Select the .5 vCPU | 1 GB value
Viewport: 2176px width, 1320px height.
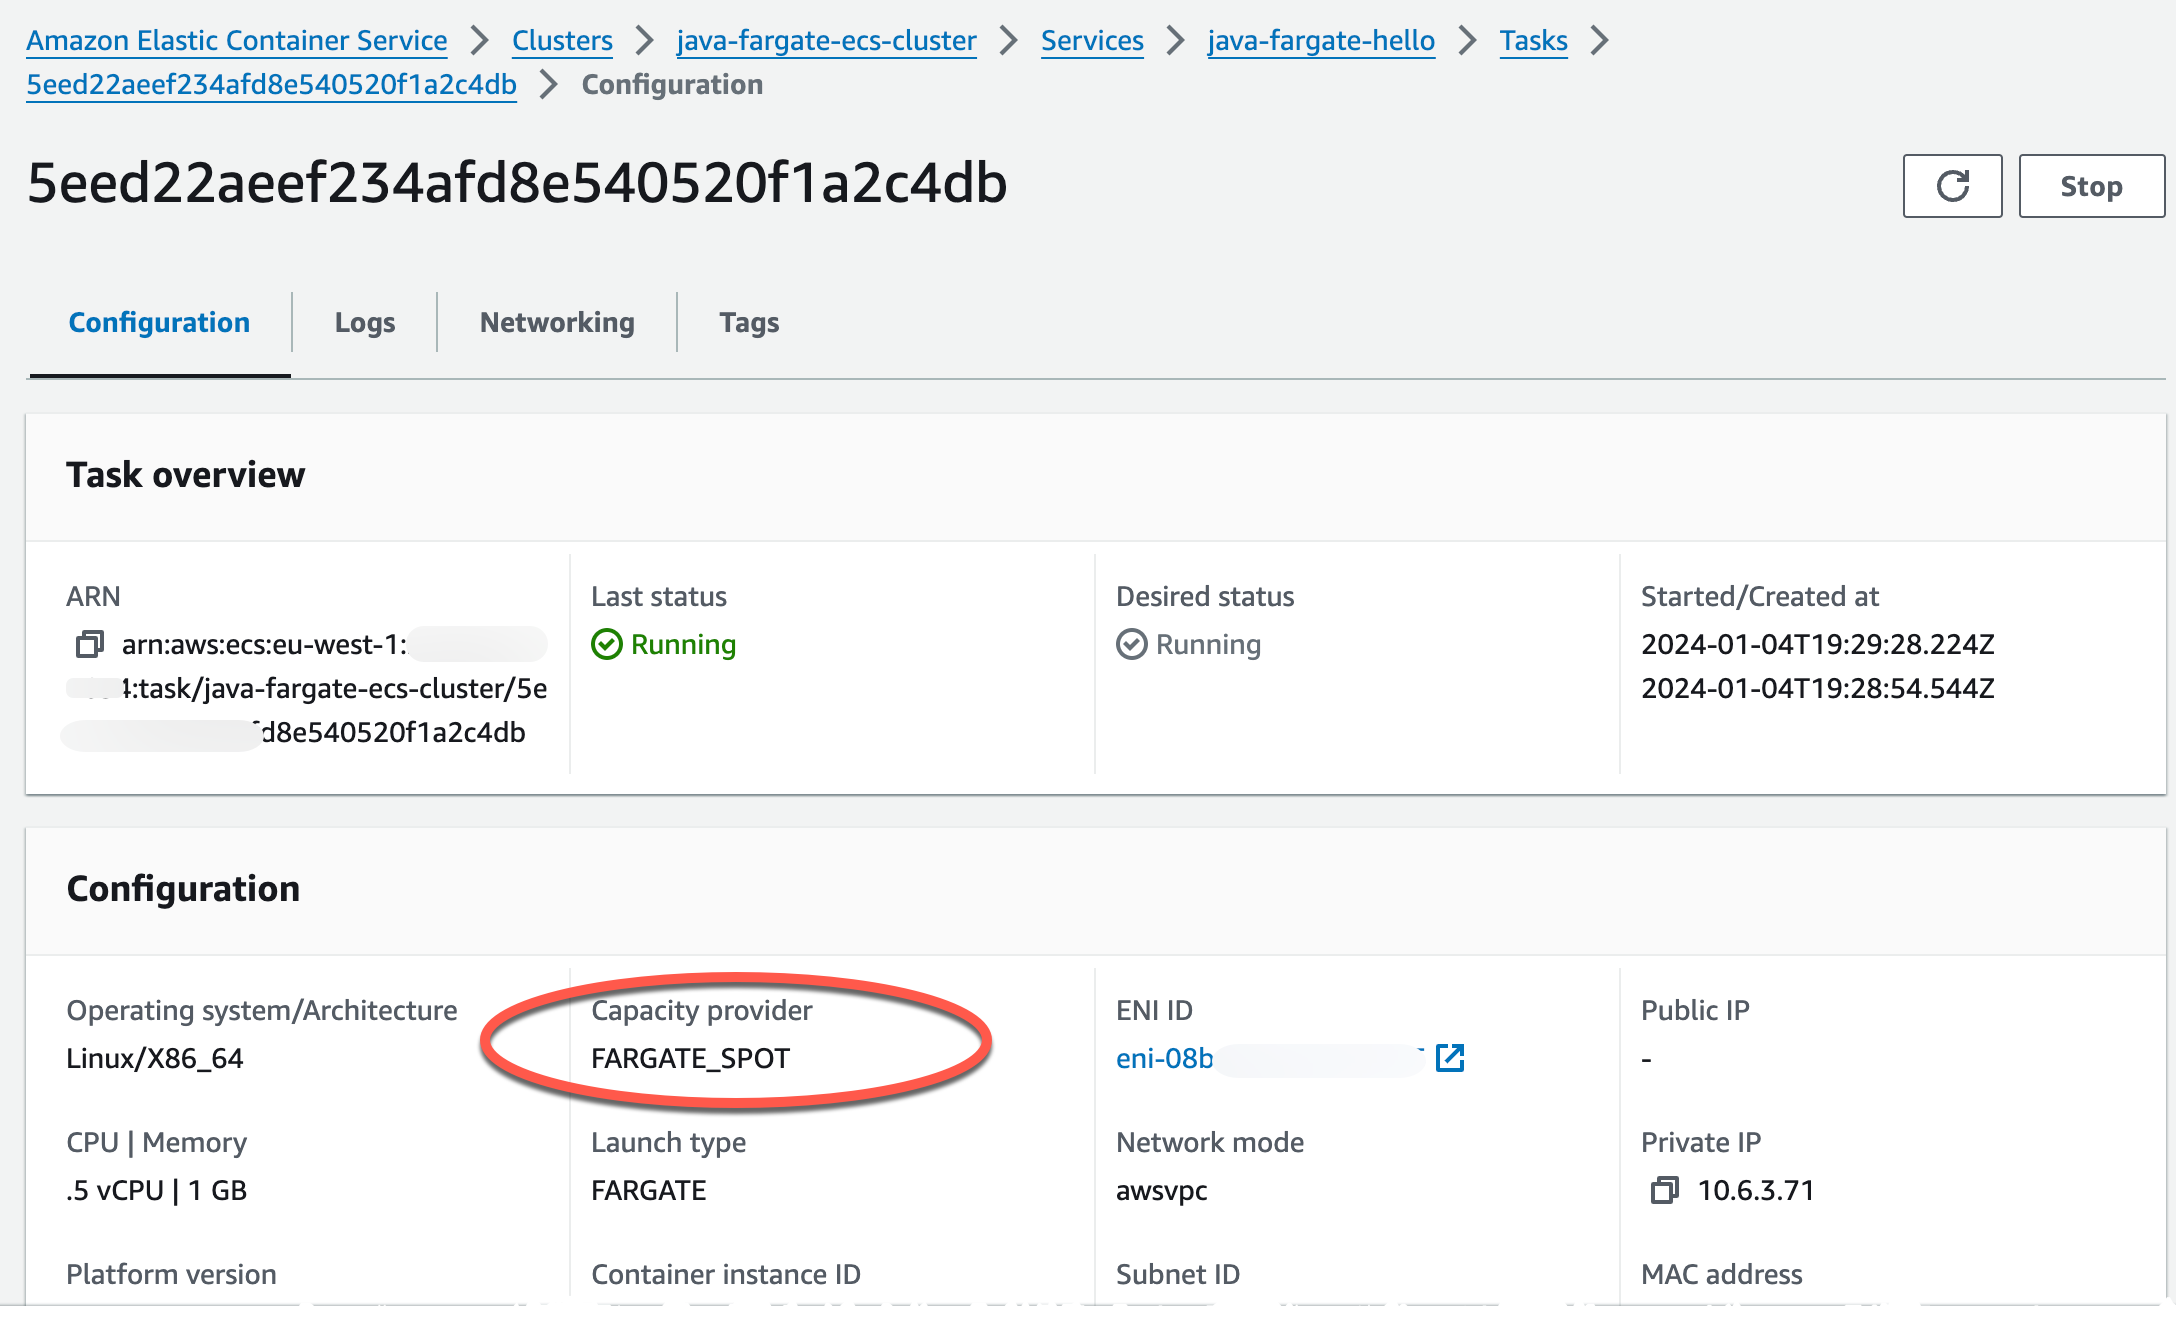(156, 1190)
